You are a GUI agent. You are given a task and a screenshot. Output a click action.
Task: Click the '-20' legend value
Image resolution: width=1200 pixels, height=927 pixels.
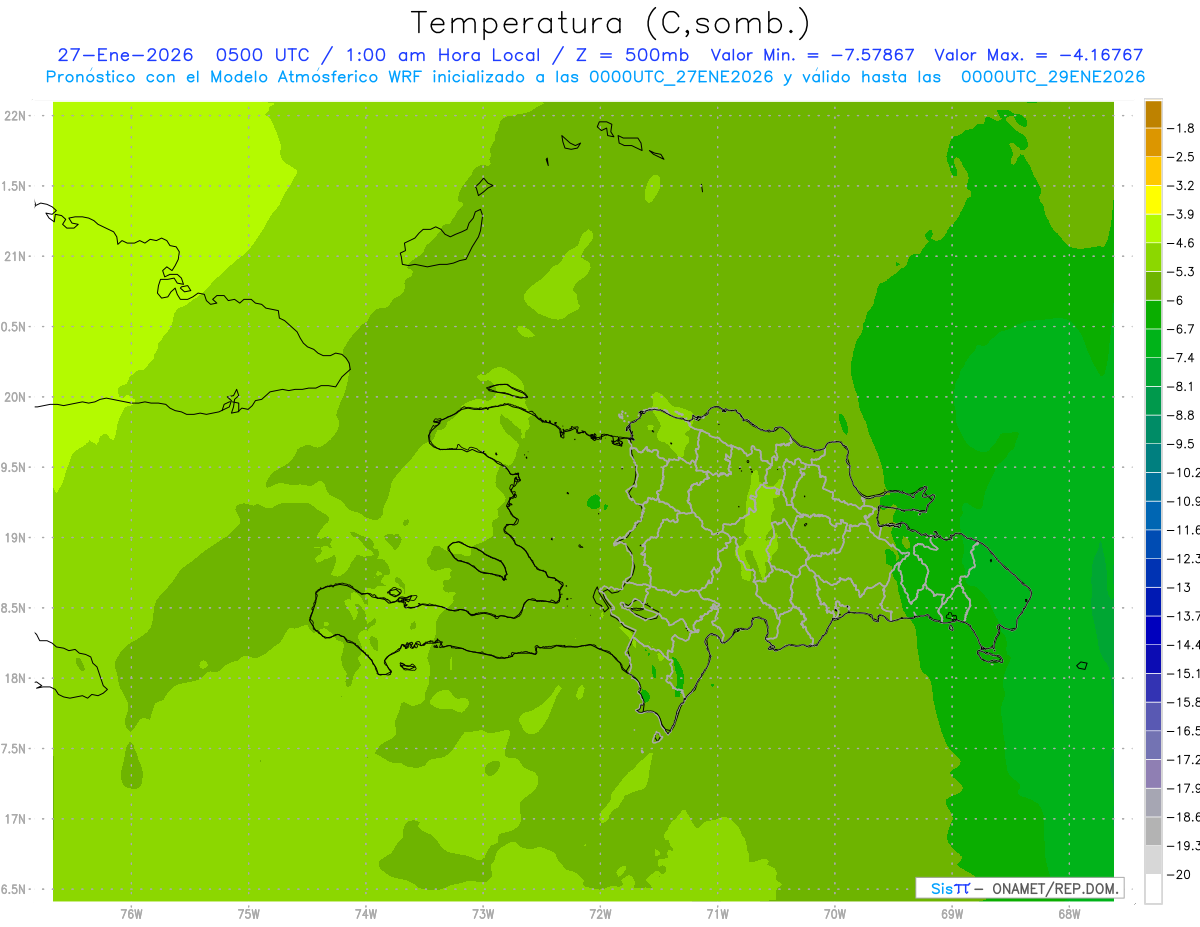pyautogui.click(x=1177, y=875)
